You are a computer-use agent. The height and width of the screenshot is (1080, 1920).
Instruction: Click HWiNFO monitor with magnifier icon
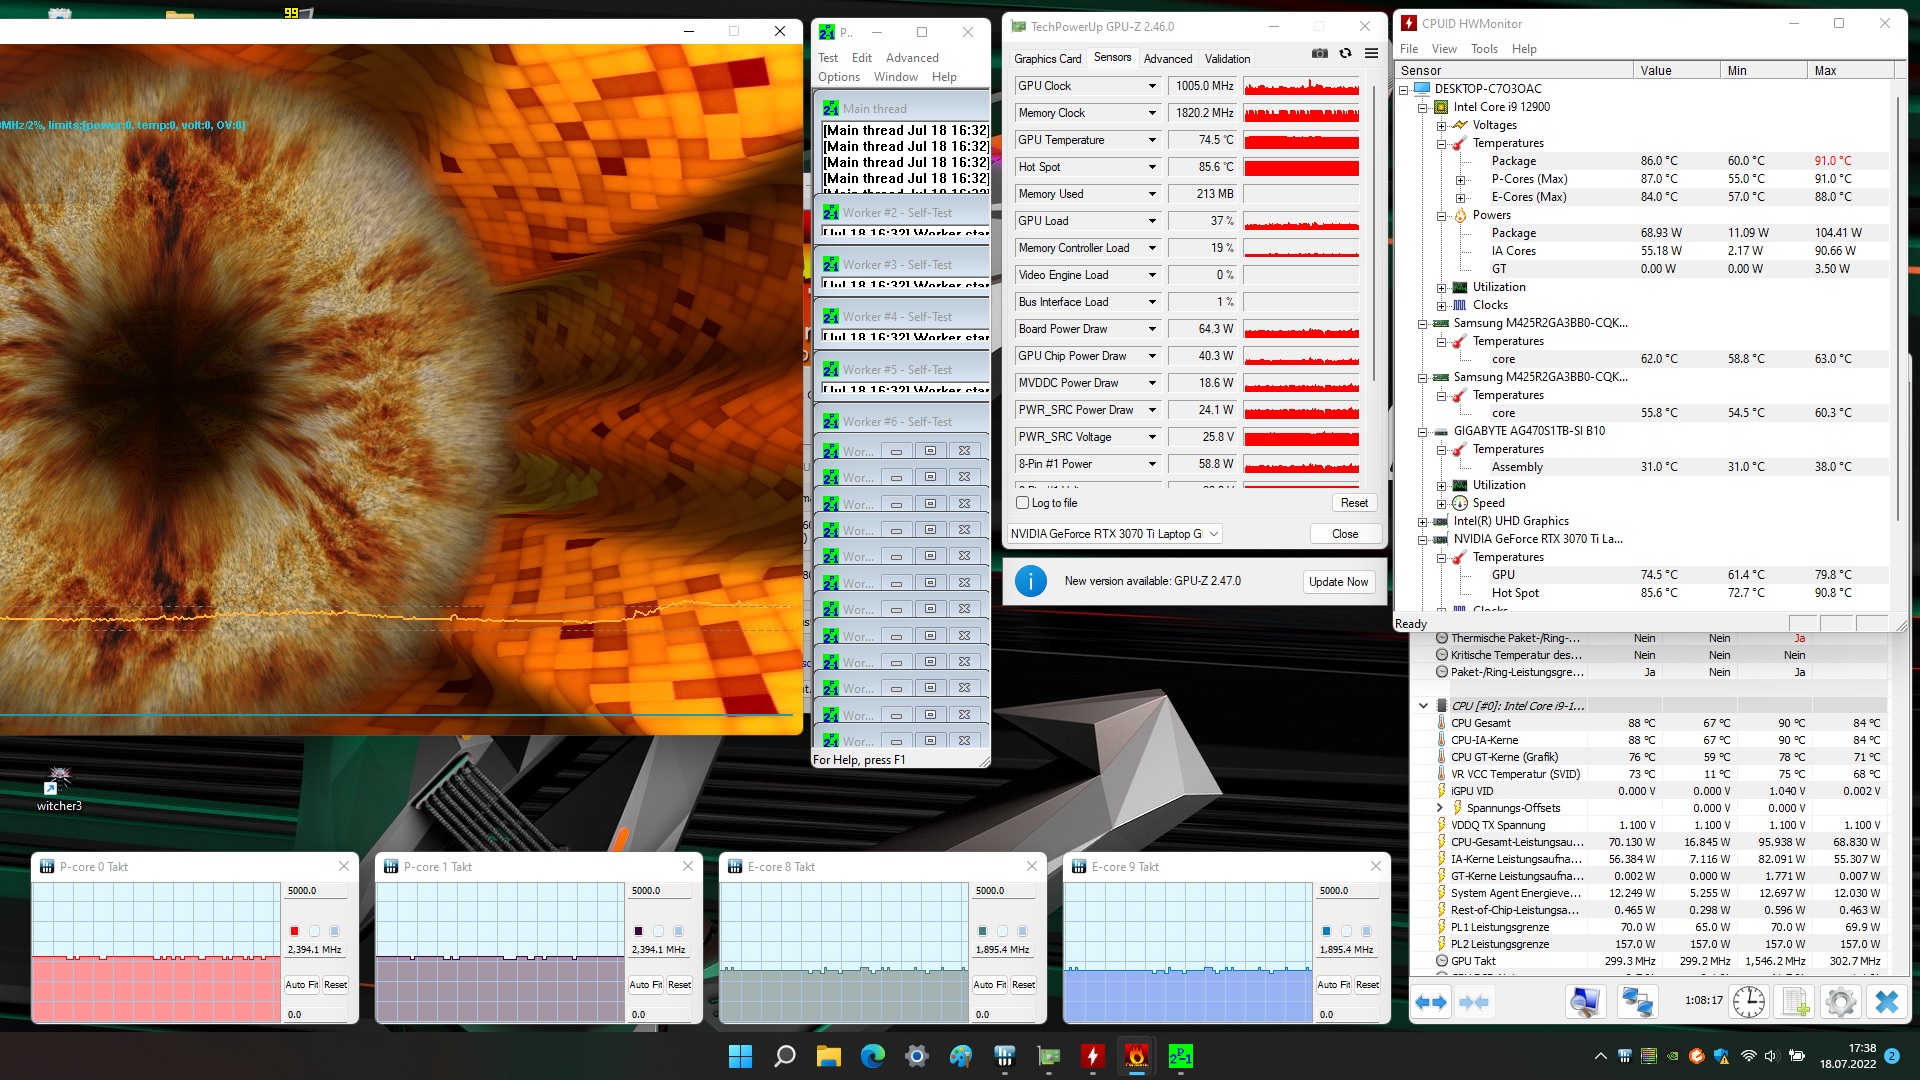click(x=1586, y=1002)
